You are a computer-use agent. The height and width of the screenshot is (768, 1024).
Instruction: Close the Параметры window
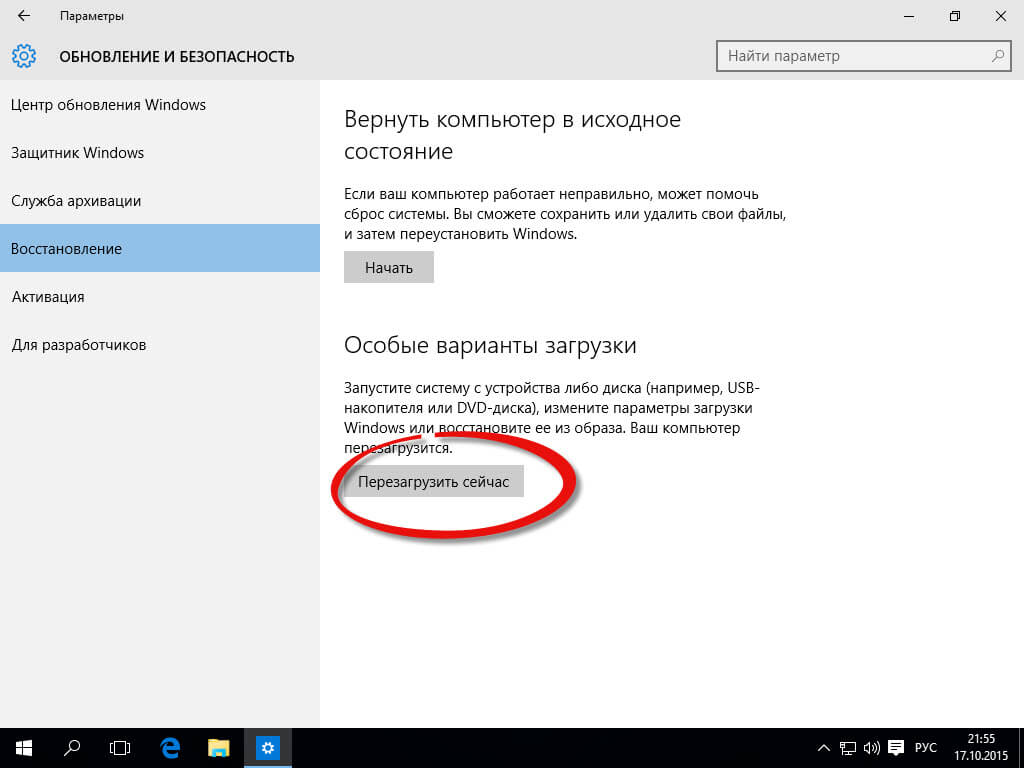(1000, 16)
